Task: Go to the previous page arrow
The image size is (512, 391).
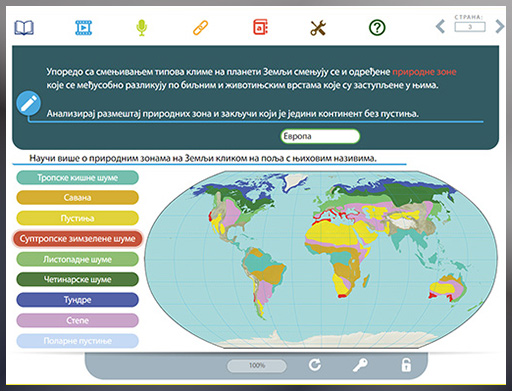Action: pyautogui.click(x=440, y=26)
